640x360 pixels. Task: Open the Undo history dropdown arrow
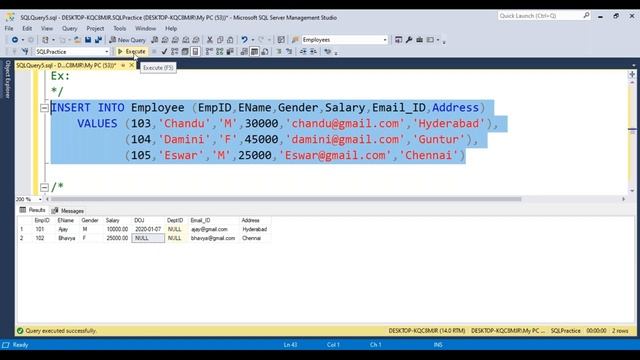click(x=253, y=40)
